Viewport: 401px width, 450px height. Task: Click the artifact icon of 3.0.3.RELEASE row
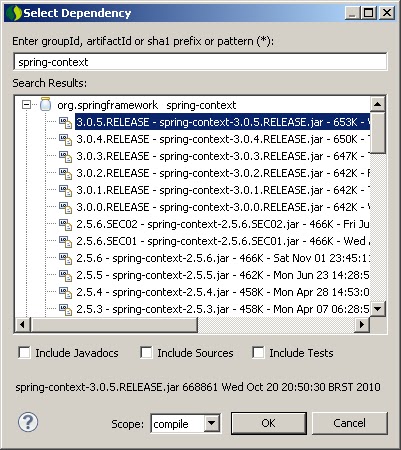pos(65,156)
